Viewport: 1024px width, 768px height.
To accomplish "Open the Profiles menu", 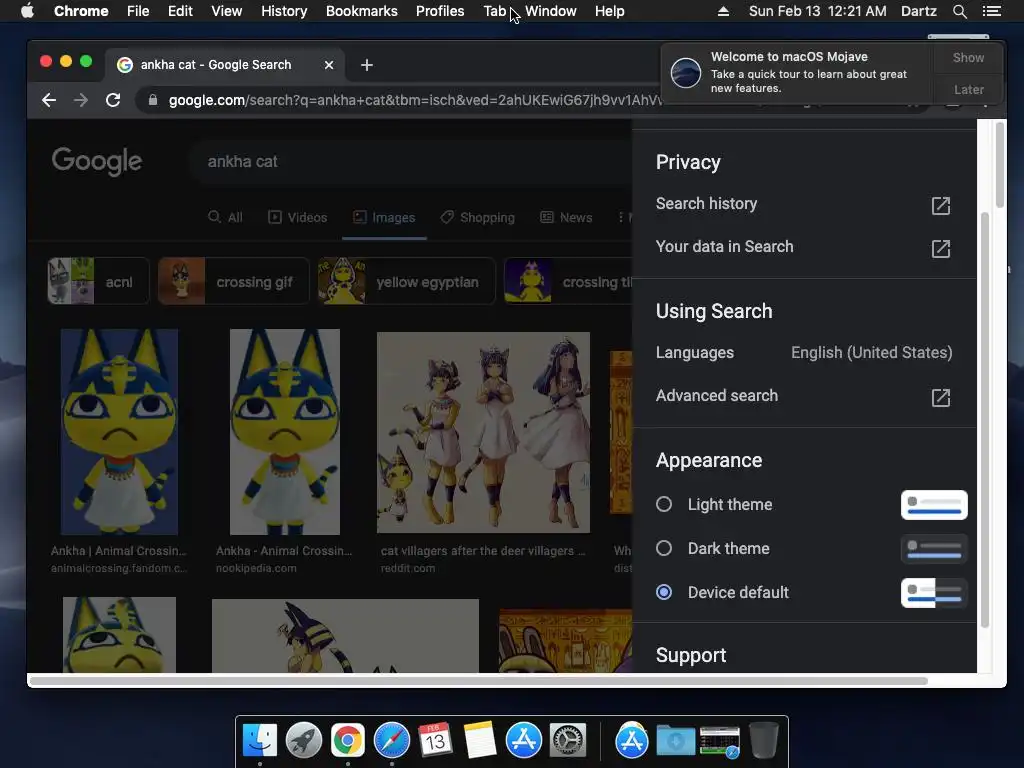I will 440,11.
